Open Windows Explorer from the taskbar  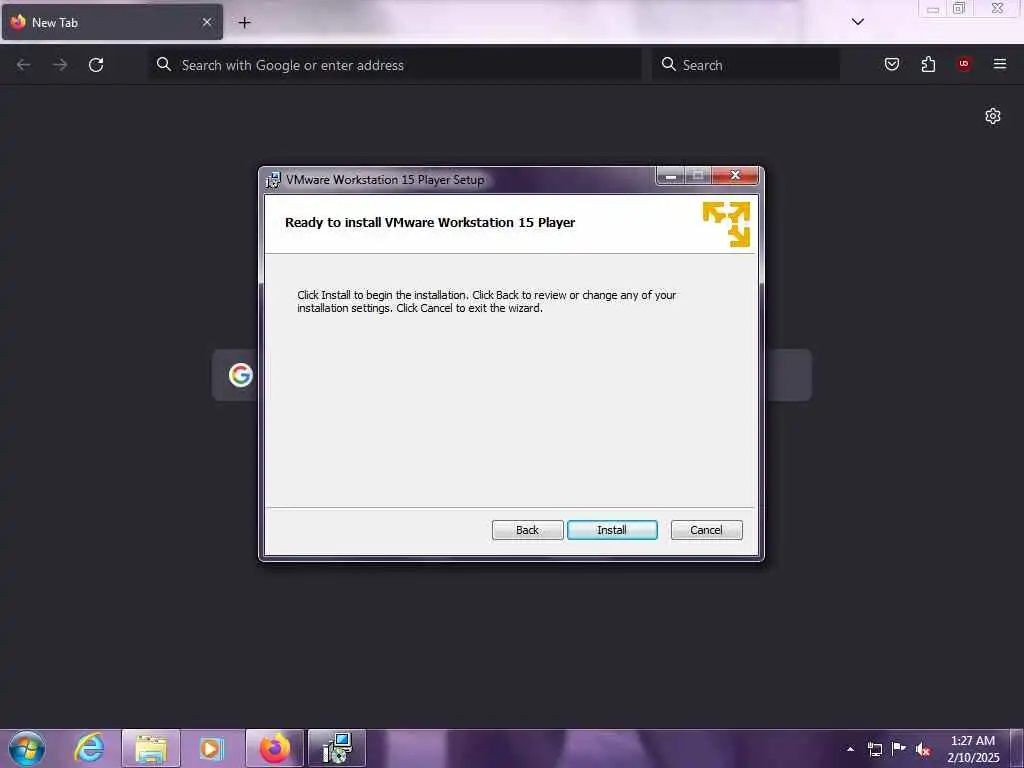coord(151,748)
